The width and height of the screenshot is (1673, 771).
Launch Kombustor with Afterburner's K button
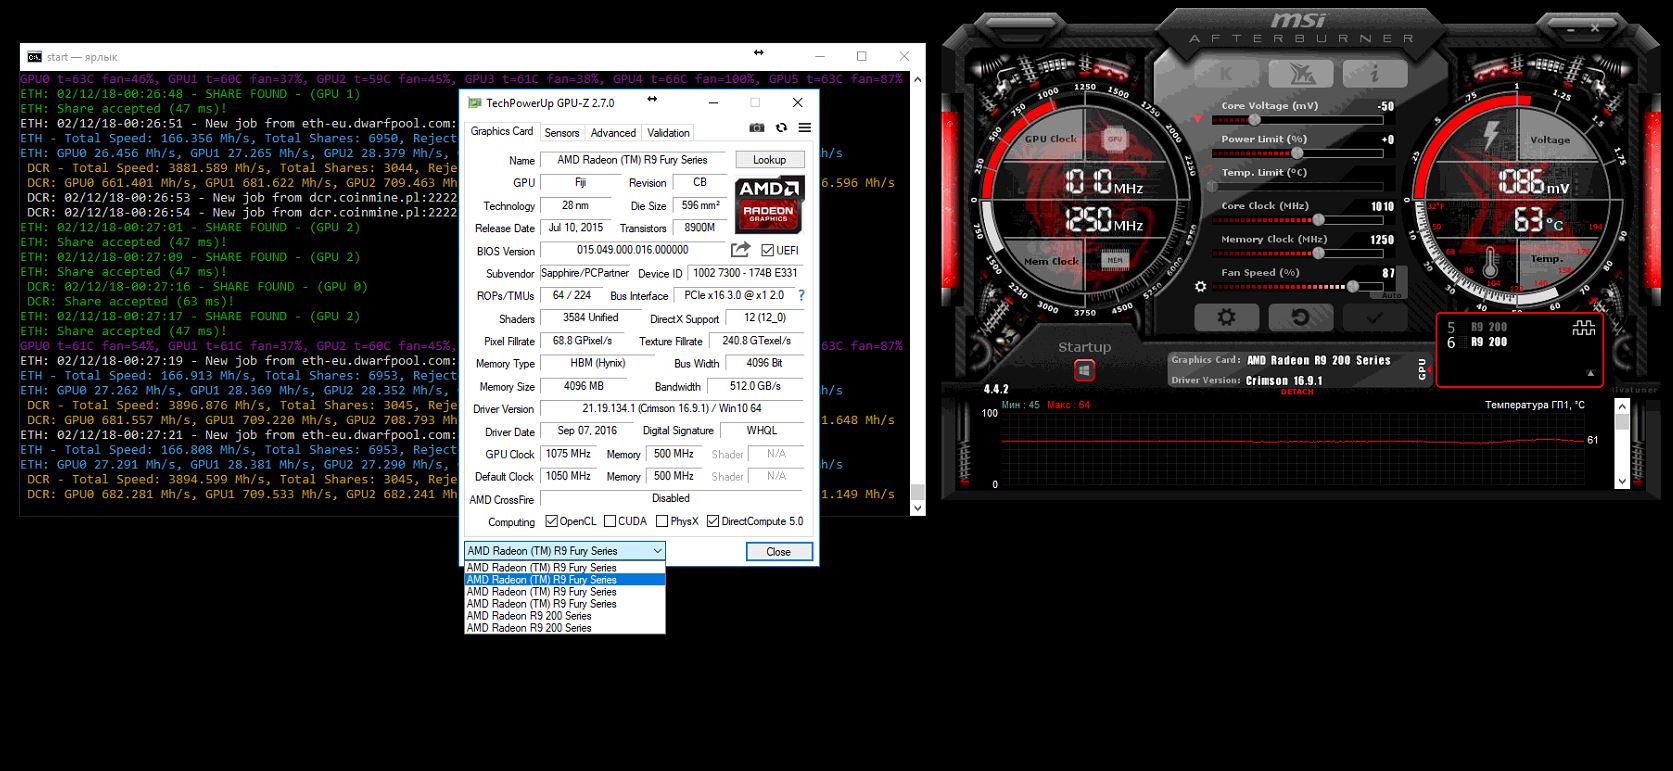(x=1227, y=73)
